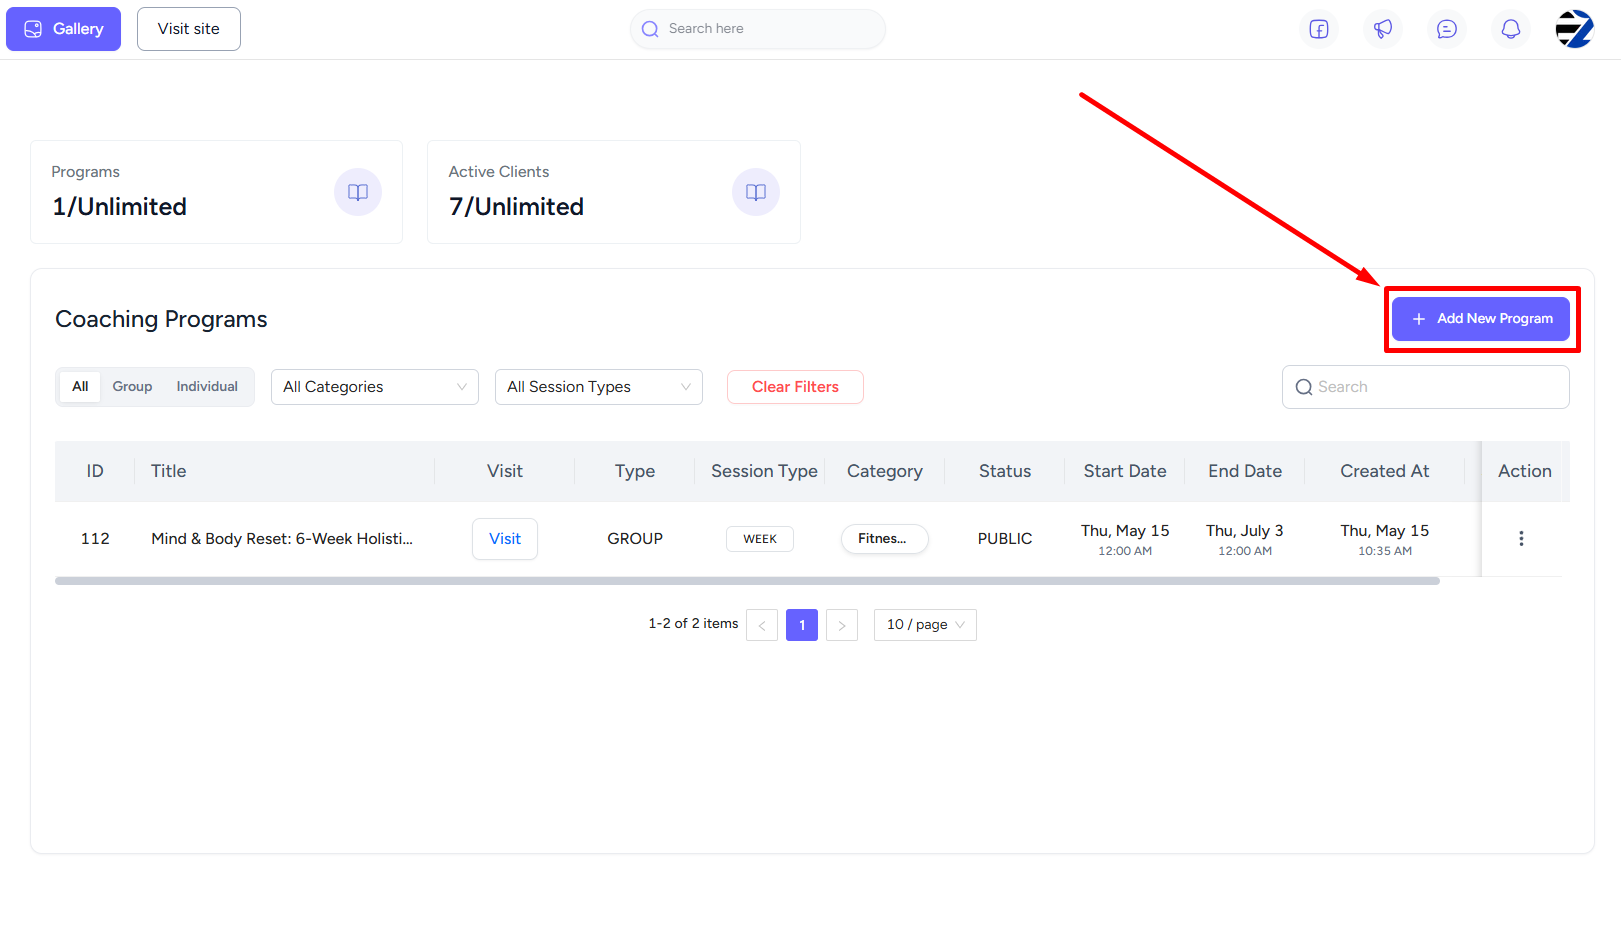Viewport: 1621px width, 942px height.
Task: Select the Individual filter tab
Action: [x=207, y=387]
